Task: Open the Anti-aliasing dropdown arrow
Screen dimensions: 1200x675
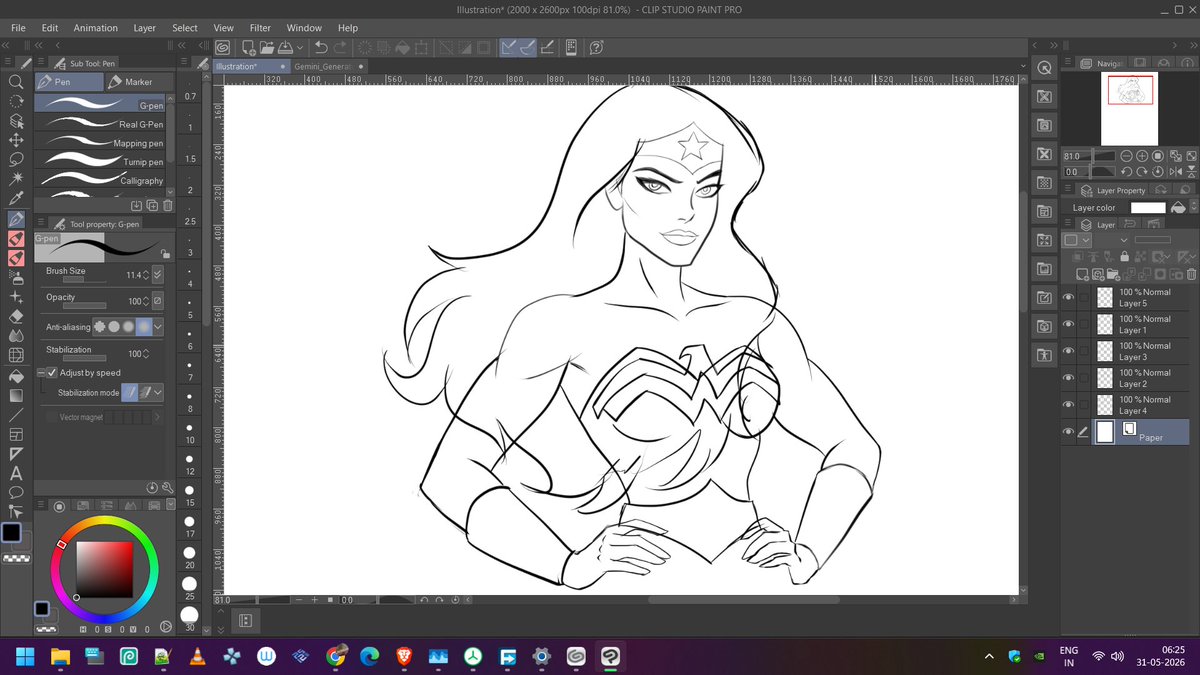Action: 159,327
